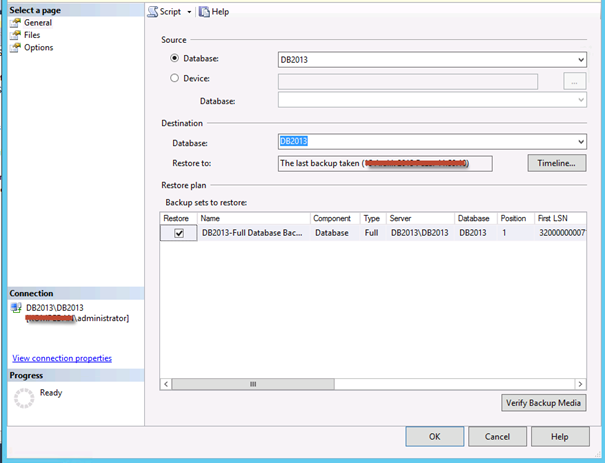Open the Options page icon
This screenshot has height=463, width=605.
pos(15,47)
